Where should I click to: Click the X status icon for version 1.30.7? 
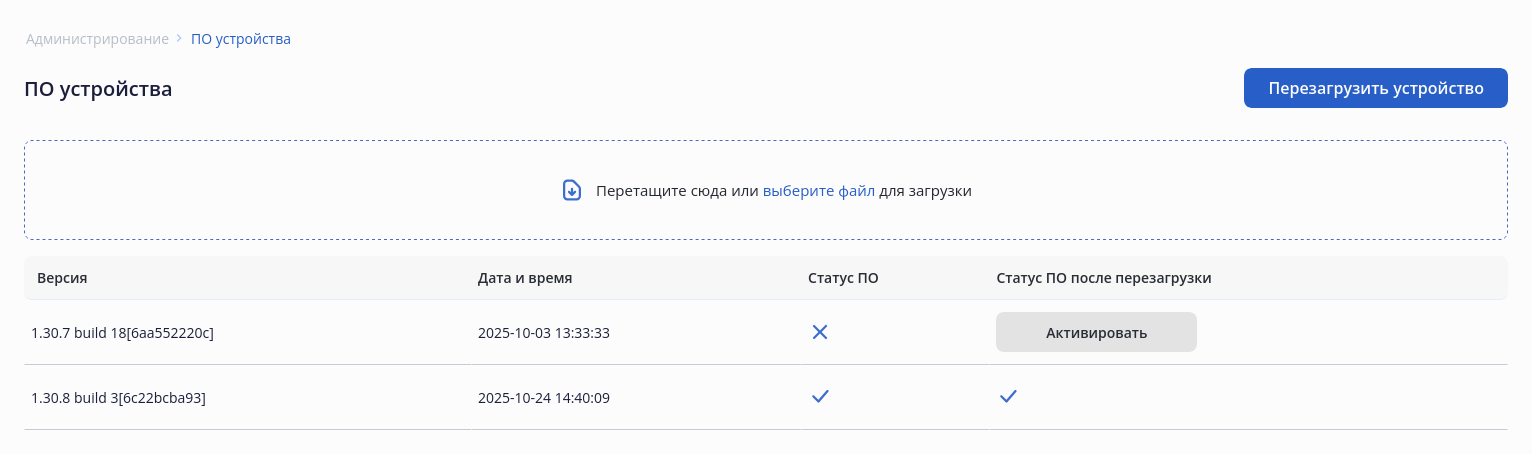[x=820, y=333]
